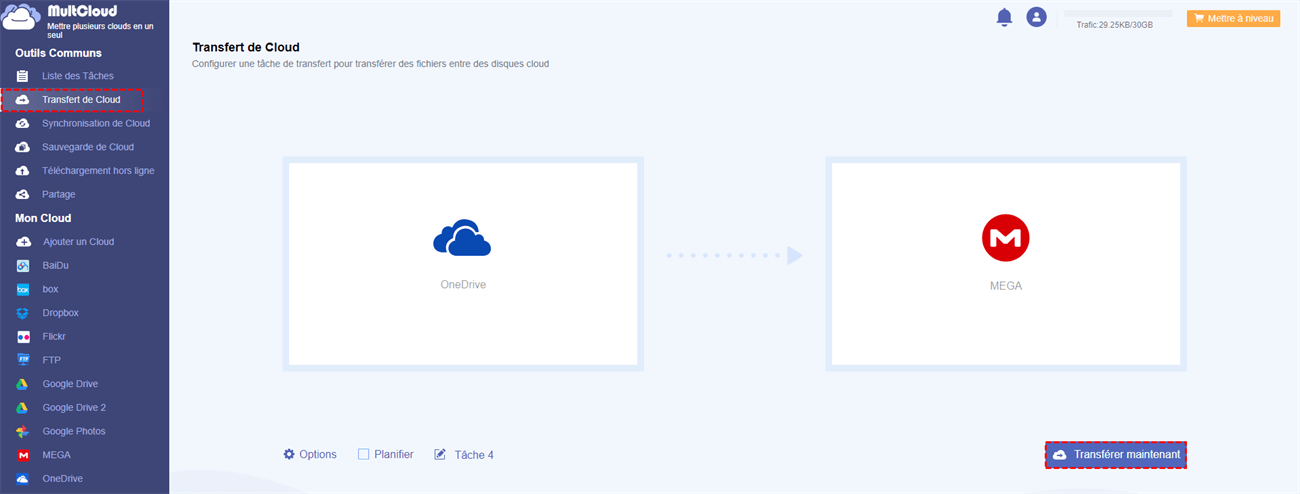Click the Tâche 4 task name

[474, 455]
